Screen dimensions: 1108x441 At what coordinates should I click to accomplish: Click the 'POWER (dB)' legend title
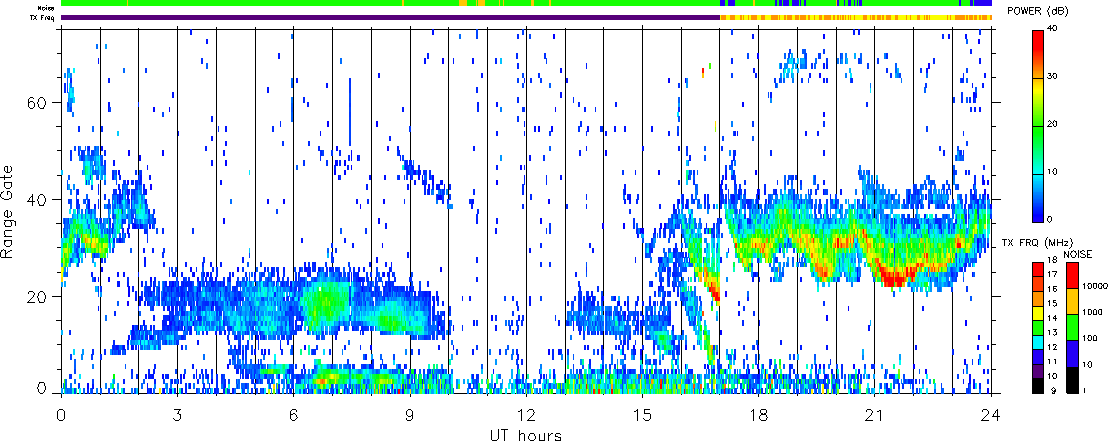1039,10
